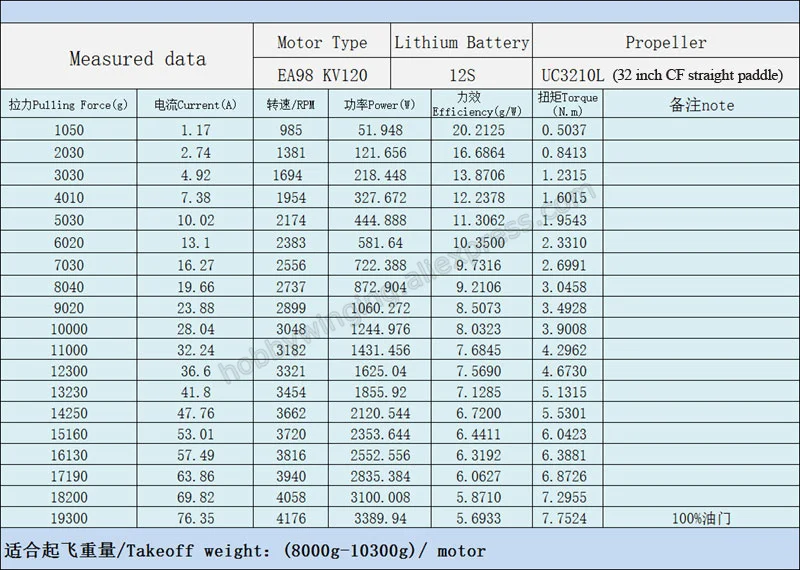Screen dimensions: 800x570
Task: Select the 'Pulling Force(g)' column header
Action: pos(69,104)
